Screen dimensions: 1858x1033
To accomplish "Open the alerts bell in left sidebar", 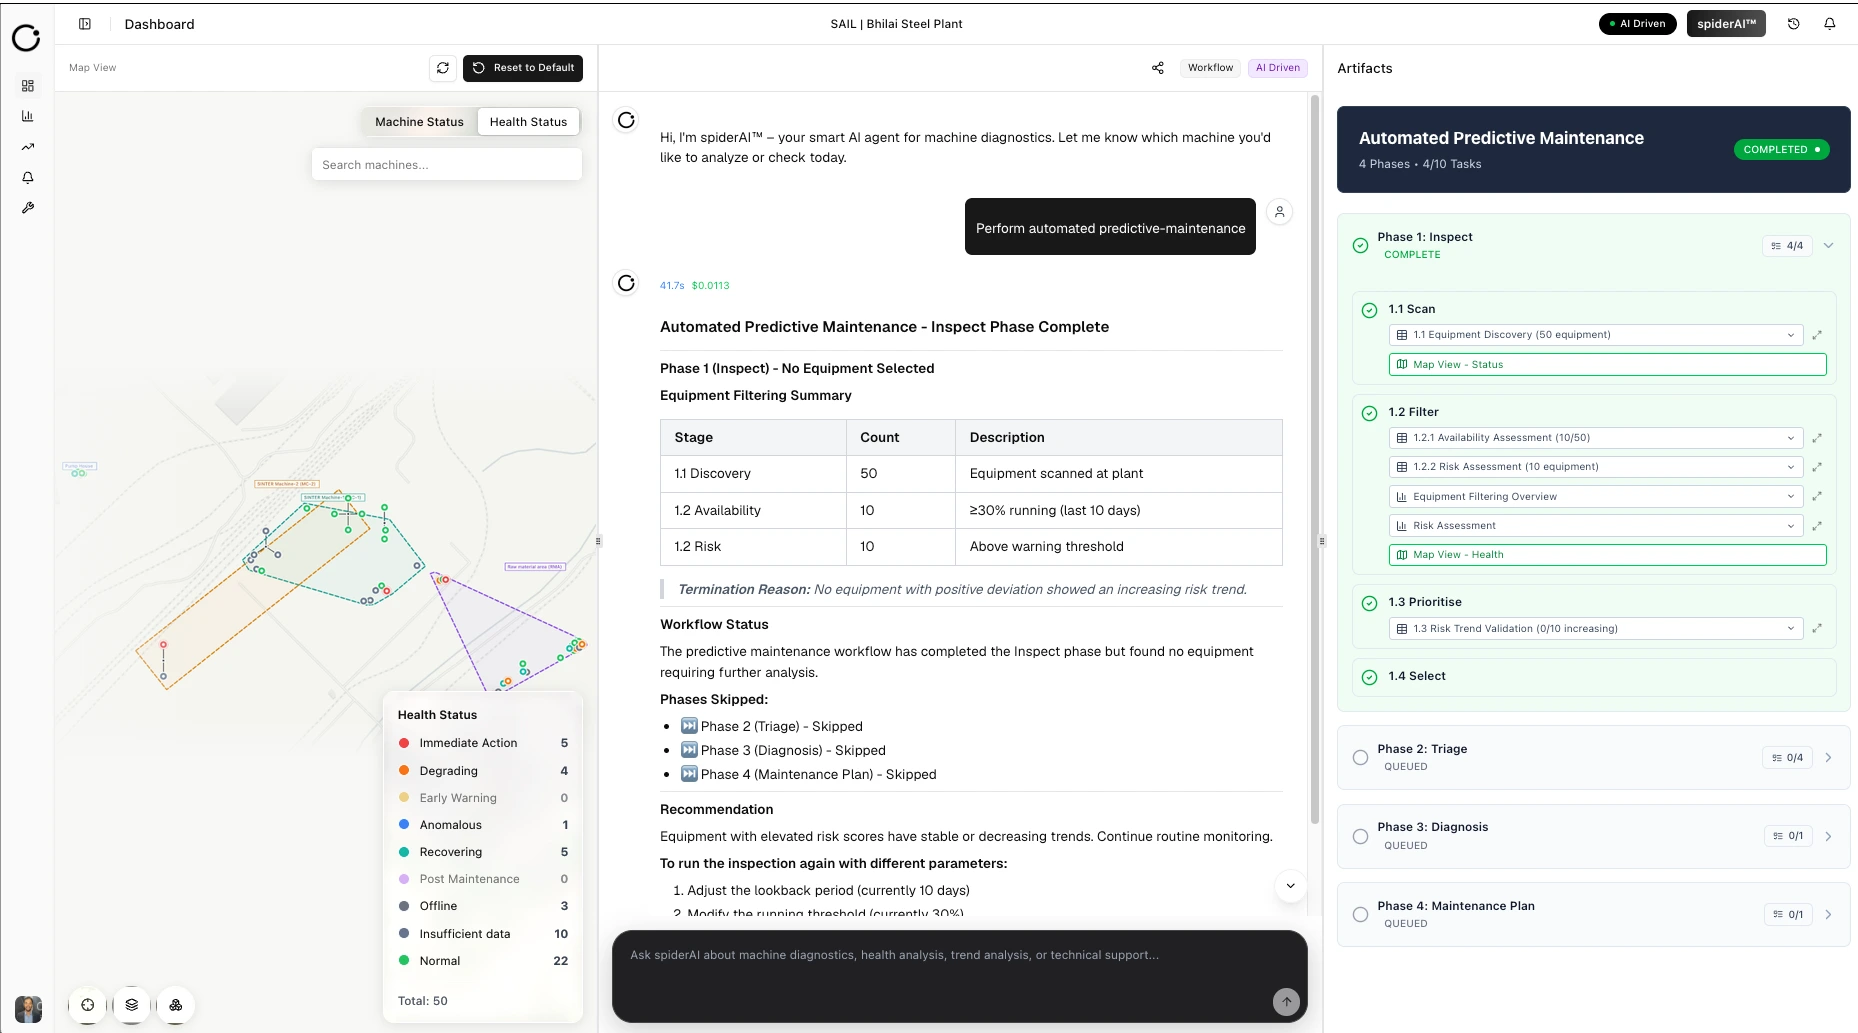I will (x=28, y=178).
